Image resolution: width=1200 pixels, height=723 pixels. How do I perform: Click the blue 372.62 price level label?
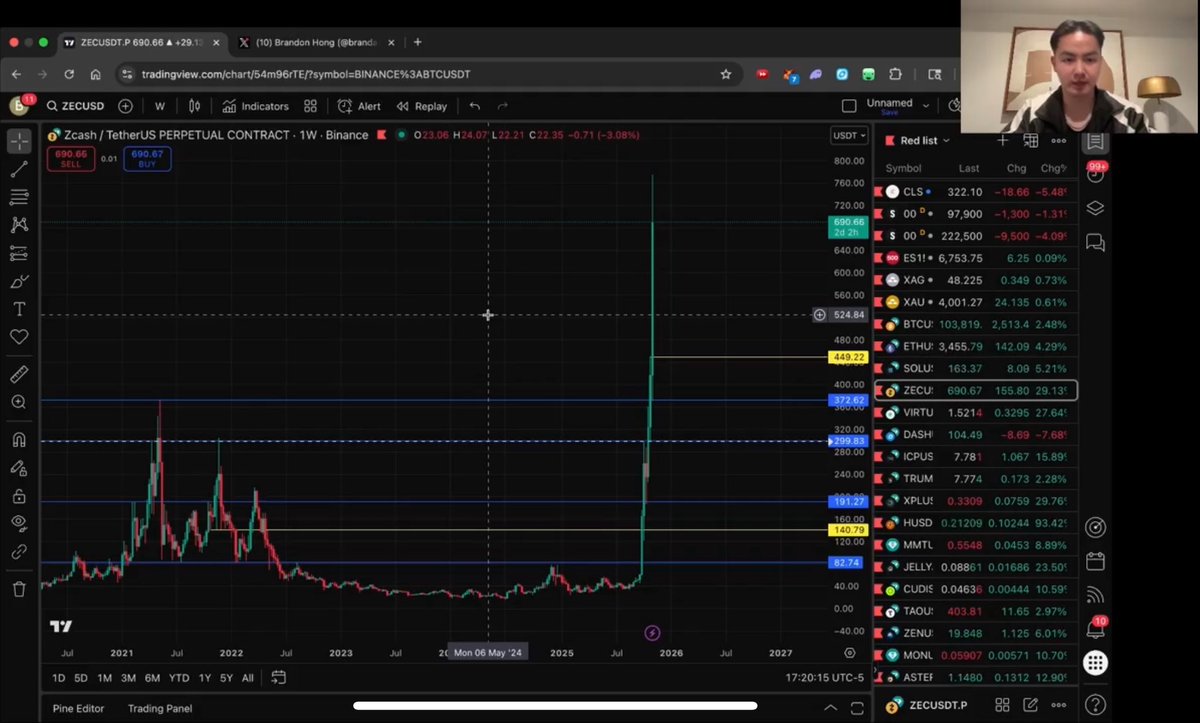click(847, 400)
